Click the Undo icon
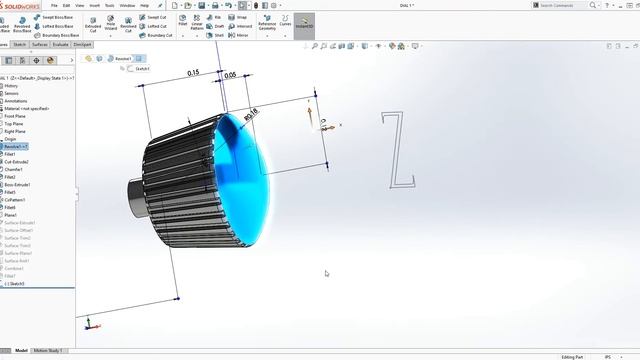This screenshot has width=640, height=360. (x=229, y=6)
